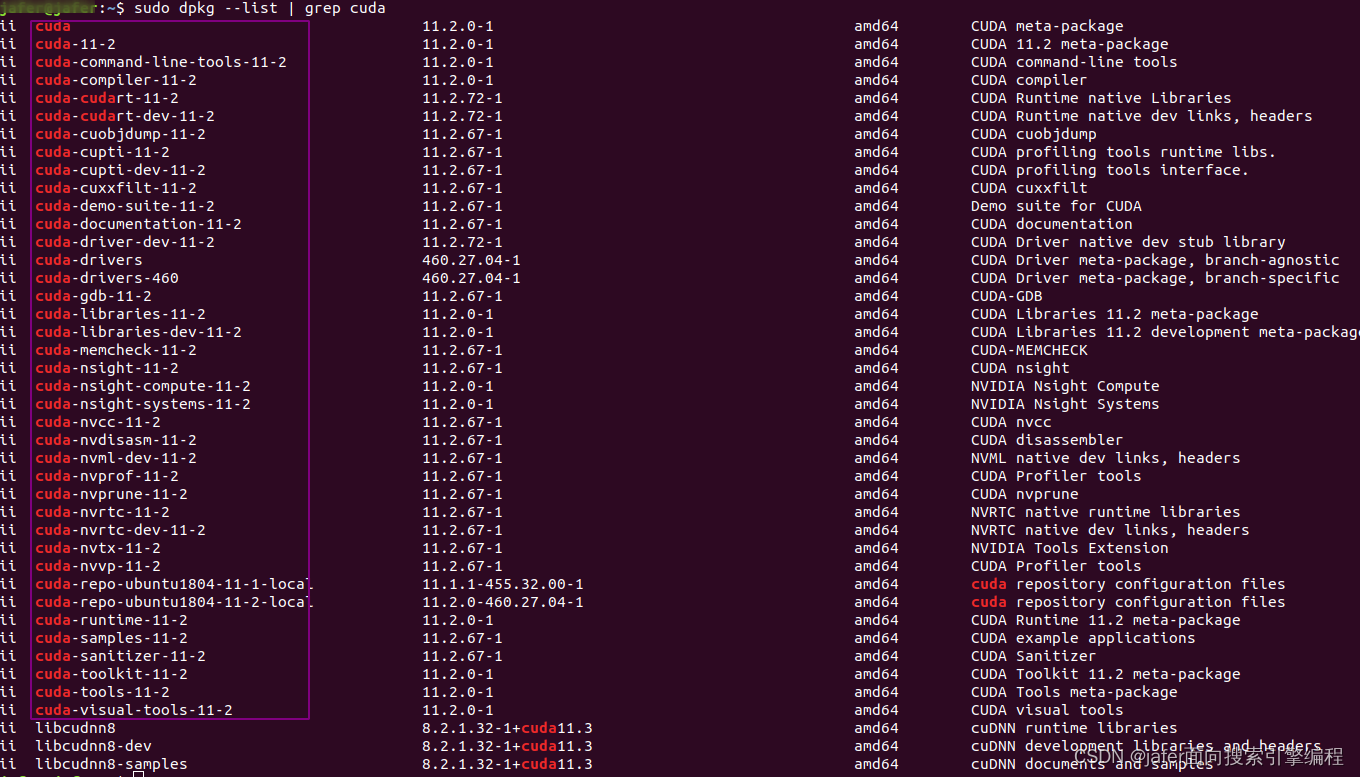The height and width of the screenshot is (777, 1360).
Task: Click package 'cuda-gdb-11-2'
Action: pyautogui.click(x=93, y=296)
